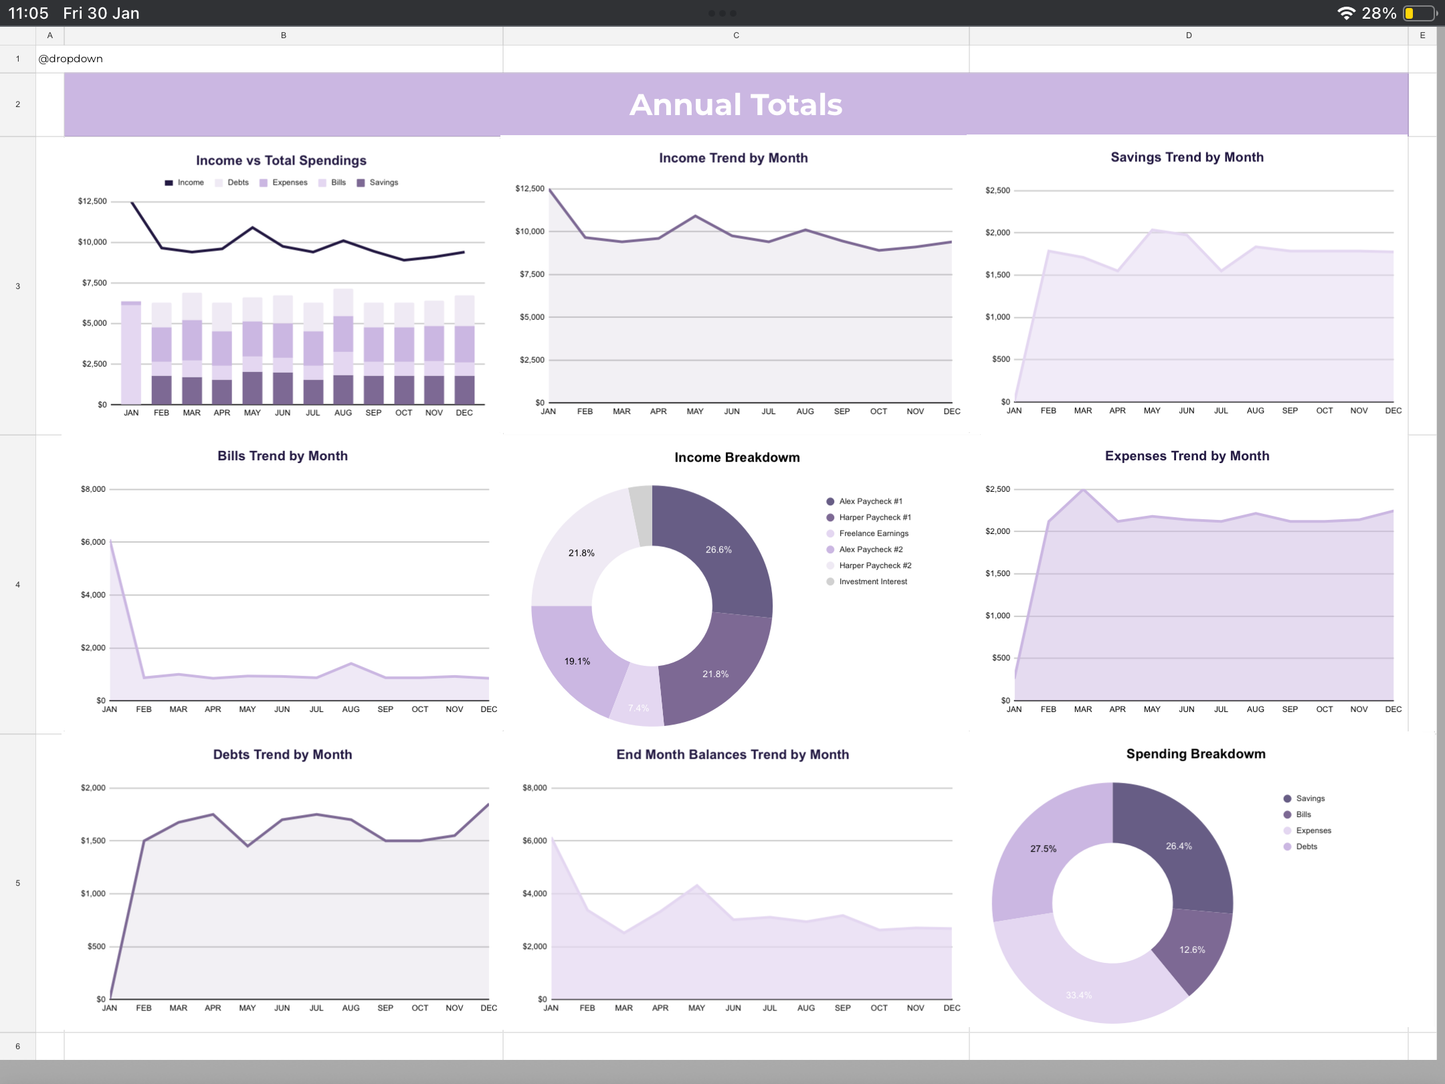Click the 19.1% slice of Income donut
Image resolution: width=1445 pixels, height=1084 pixels.
[x=577, y=661]
